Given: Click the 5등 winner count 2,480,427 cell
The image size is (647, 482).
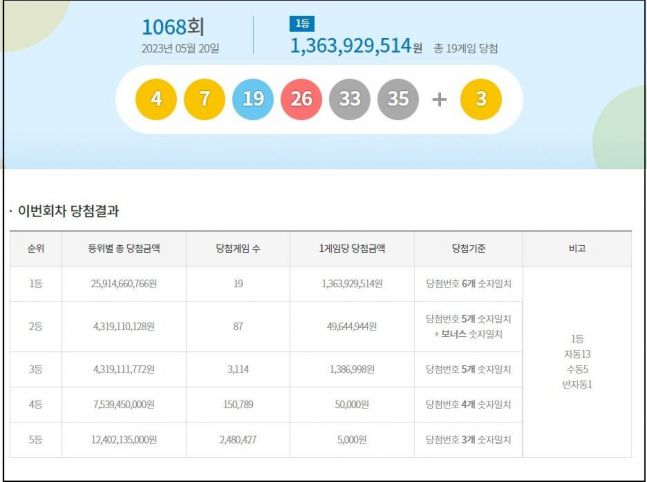Looking at the screenshot, I should [x=238, y=439].
